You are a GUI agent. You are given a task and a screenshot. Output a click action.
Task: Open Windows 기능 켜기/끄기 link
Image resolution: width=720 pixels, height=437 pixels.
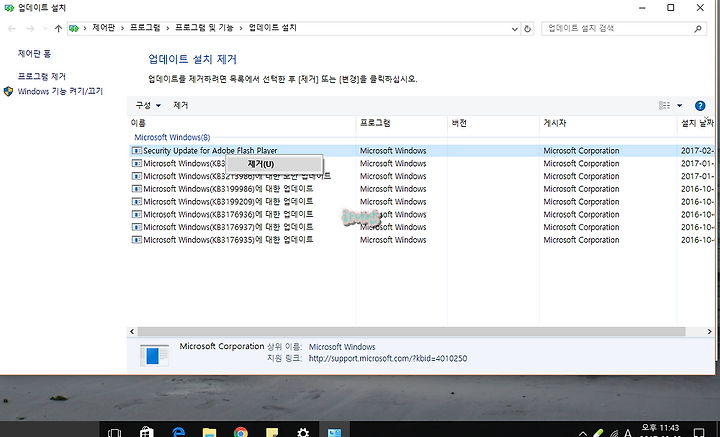(x=60, y=91)
